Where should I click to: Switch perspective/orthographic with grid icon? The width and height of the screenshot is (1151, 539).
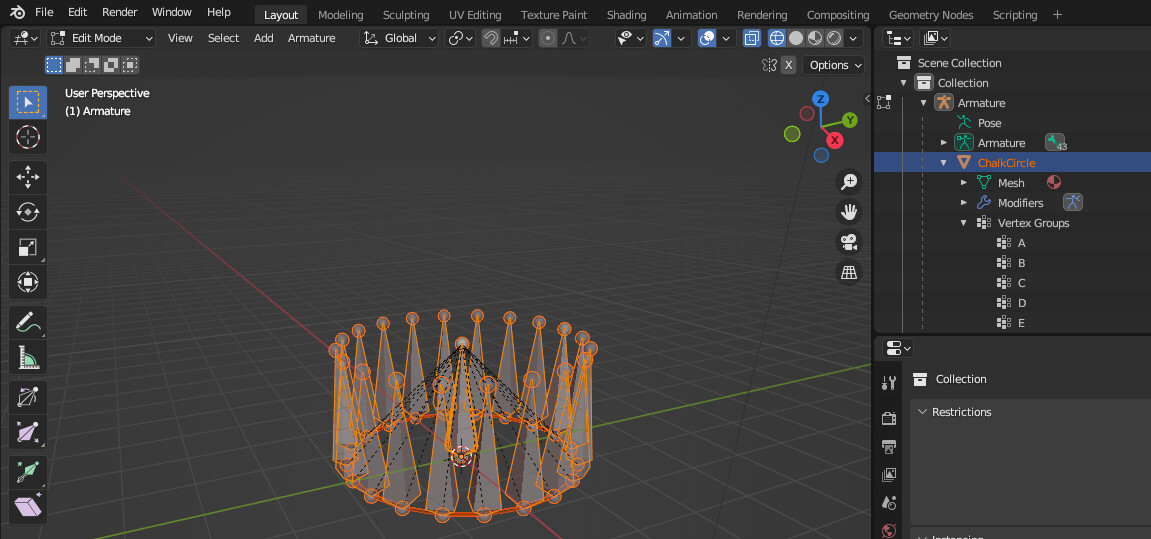(x=849, y=272)
